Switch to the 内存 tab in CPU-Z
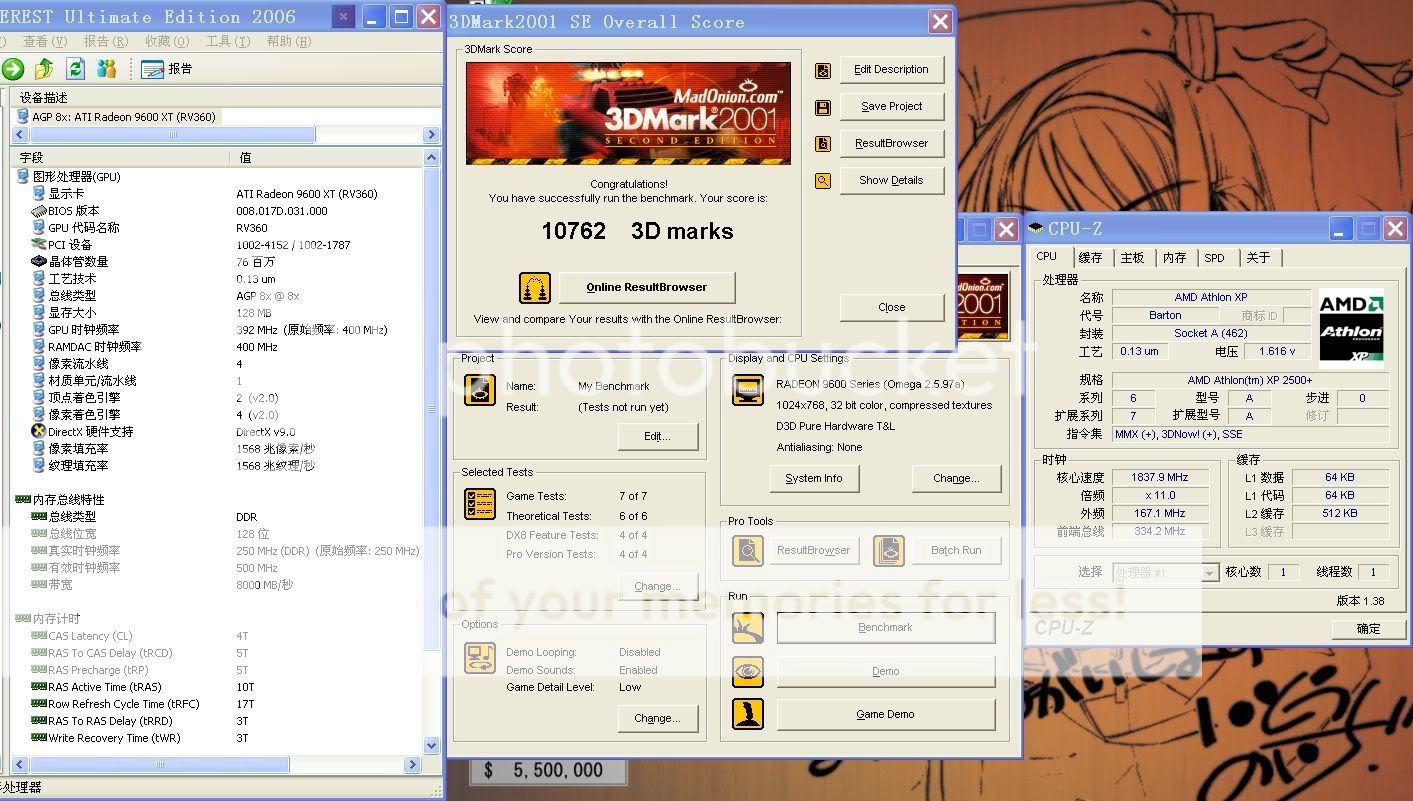The width and height of the screenshot is (1413, 801). pos(1174,258)
